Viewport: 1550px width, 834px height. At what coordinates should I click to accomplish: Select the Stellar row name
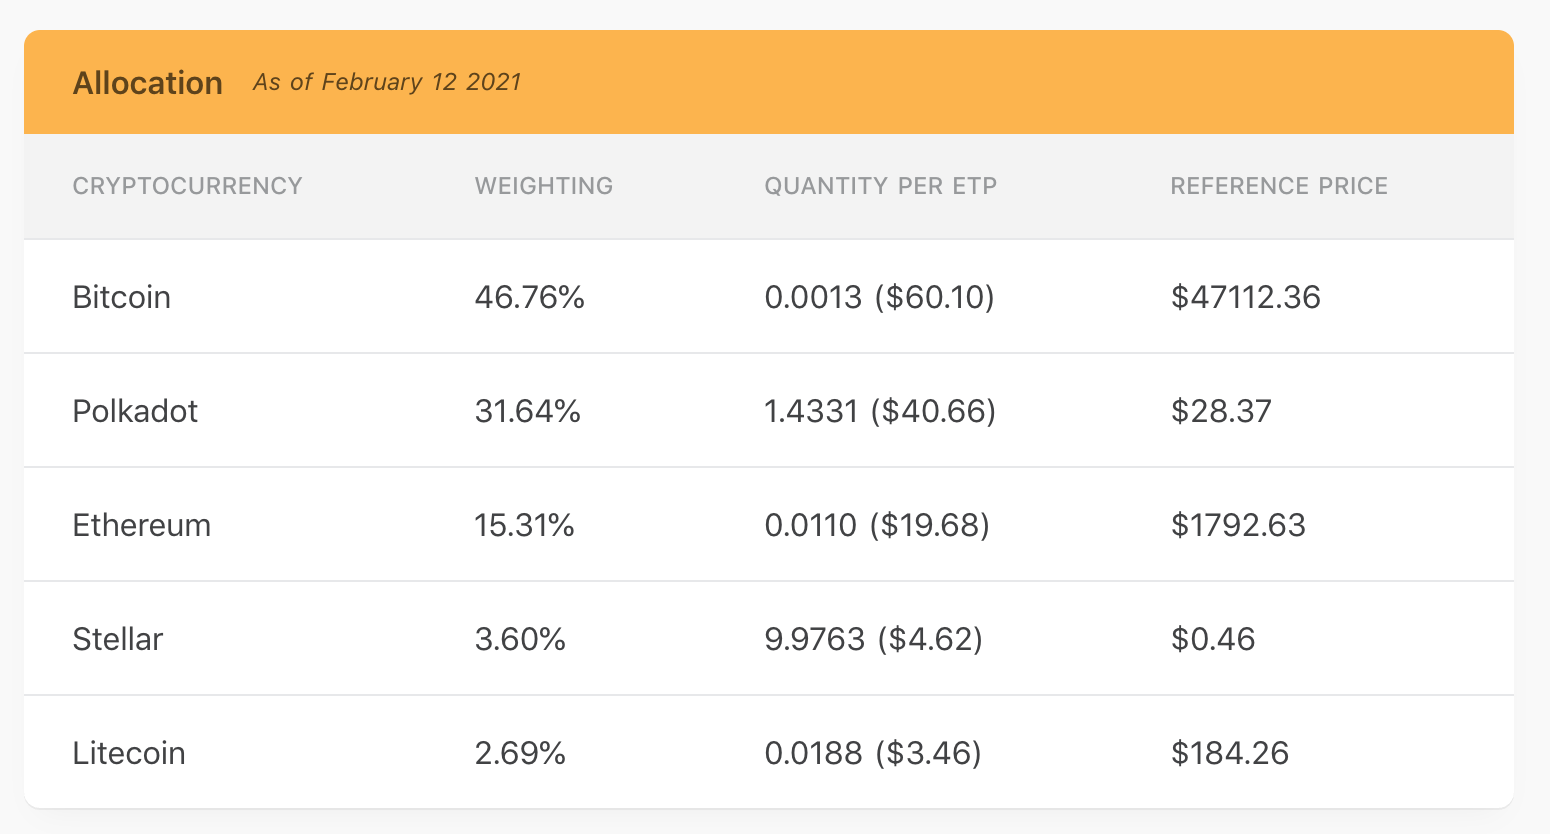click(x=117, y=639)
